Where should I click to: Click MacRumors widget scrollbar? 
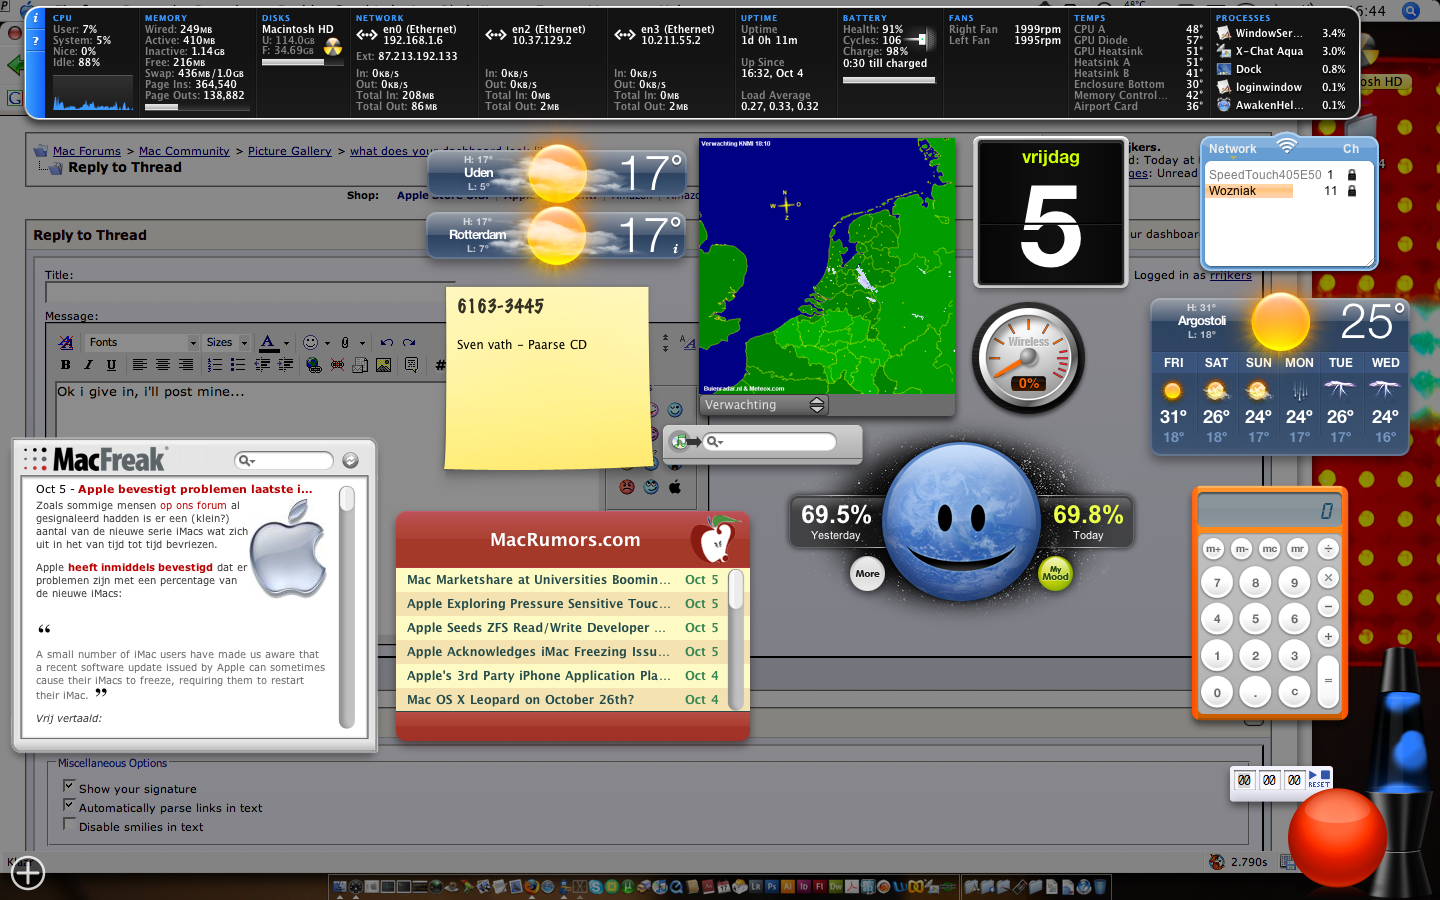coord(736,639)
